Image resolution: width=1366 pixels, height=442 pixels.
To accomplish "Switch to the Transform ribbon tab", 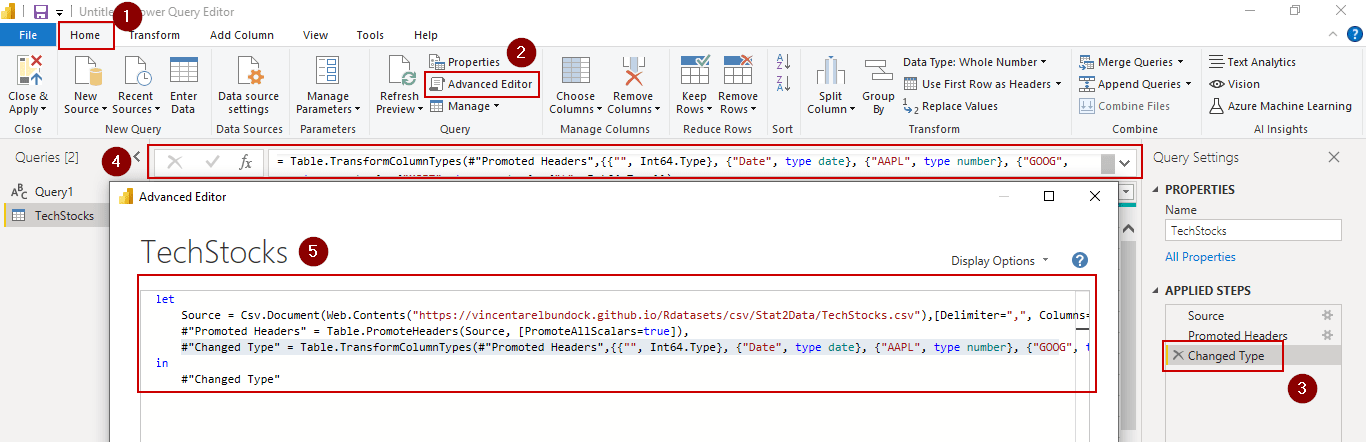I will [x=154, y=35].
